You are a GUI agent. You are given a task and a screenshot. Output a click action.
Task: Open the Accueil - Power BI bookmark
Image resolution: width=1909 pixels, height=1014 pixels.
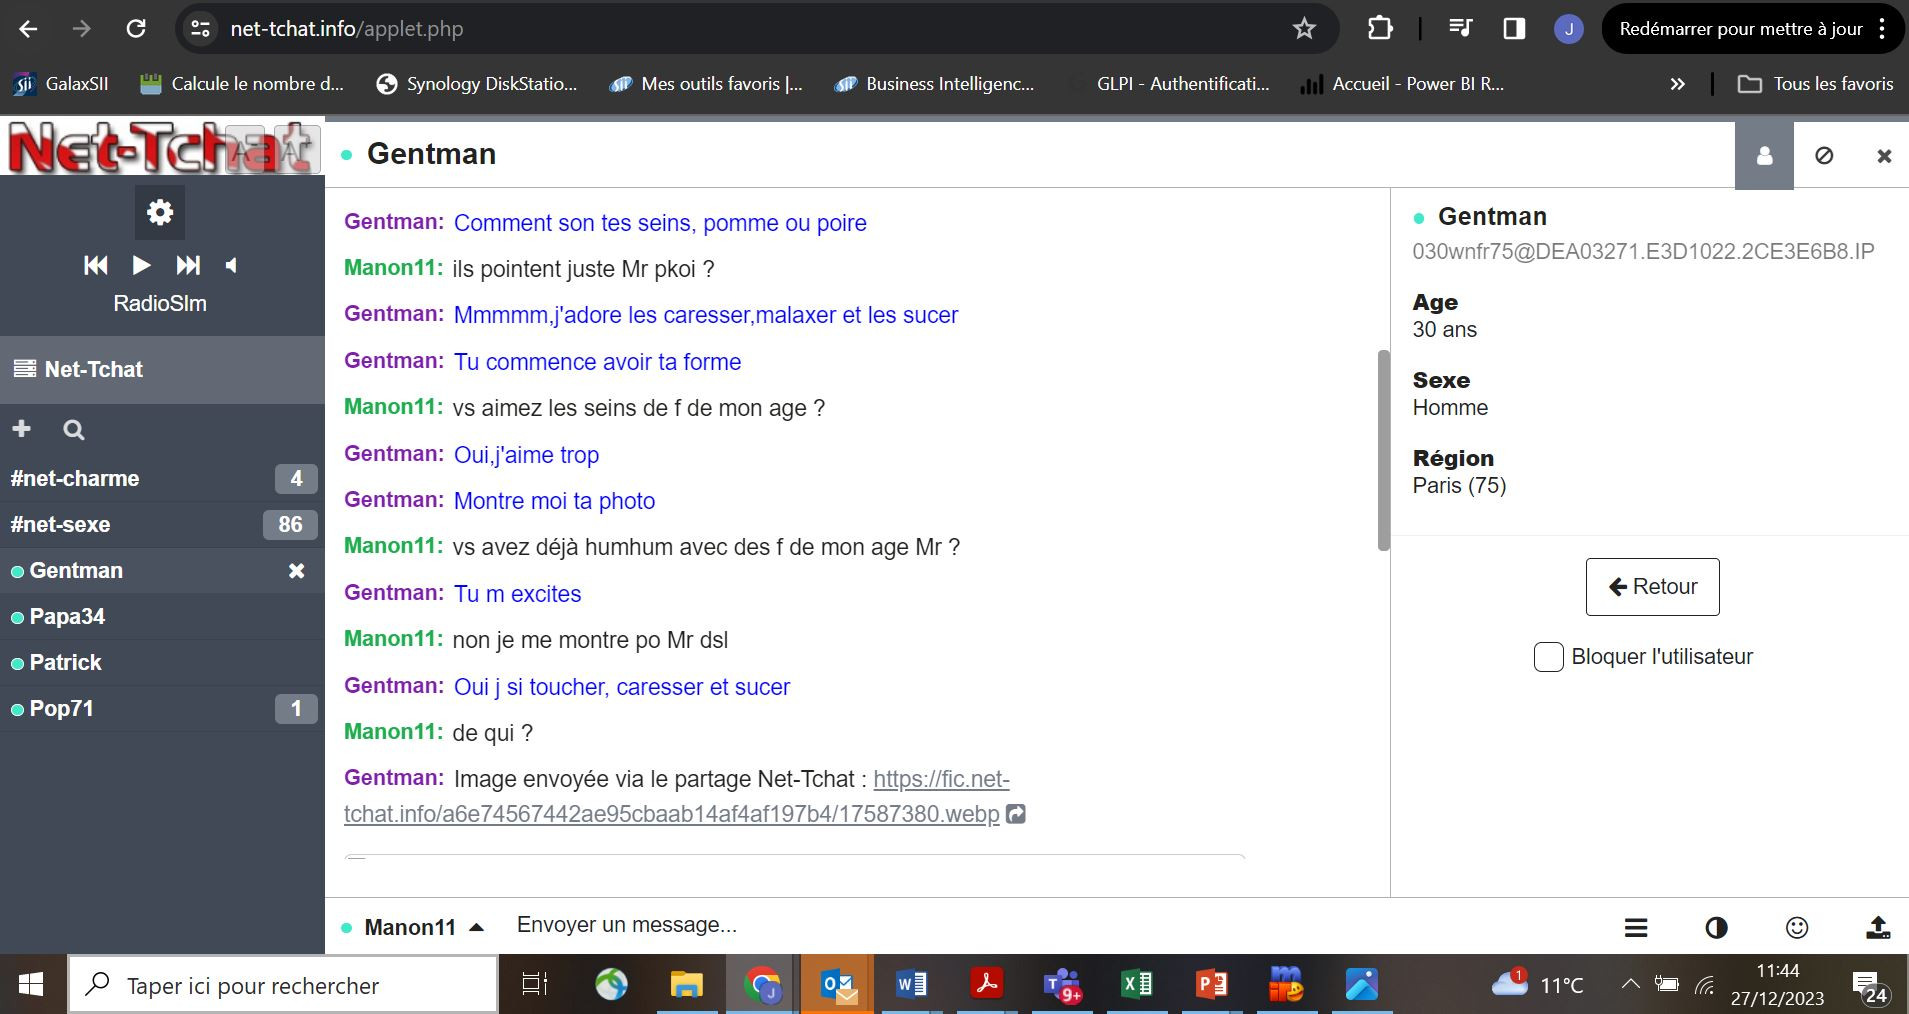click(1401, 84)
